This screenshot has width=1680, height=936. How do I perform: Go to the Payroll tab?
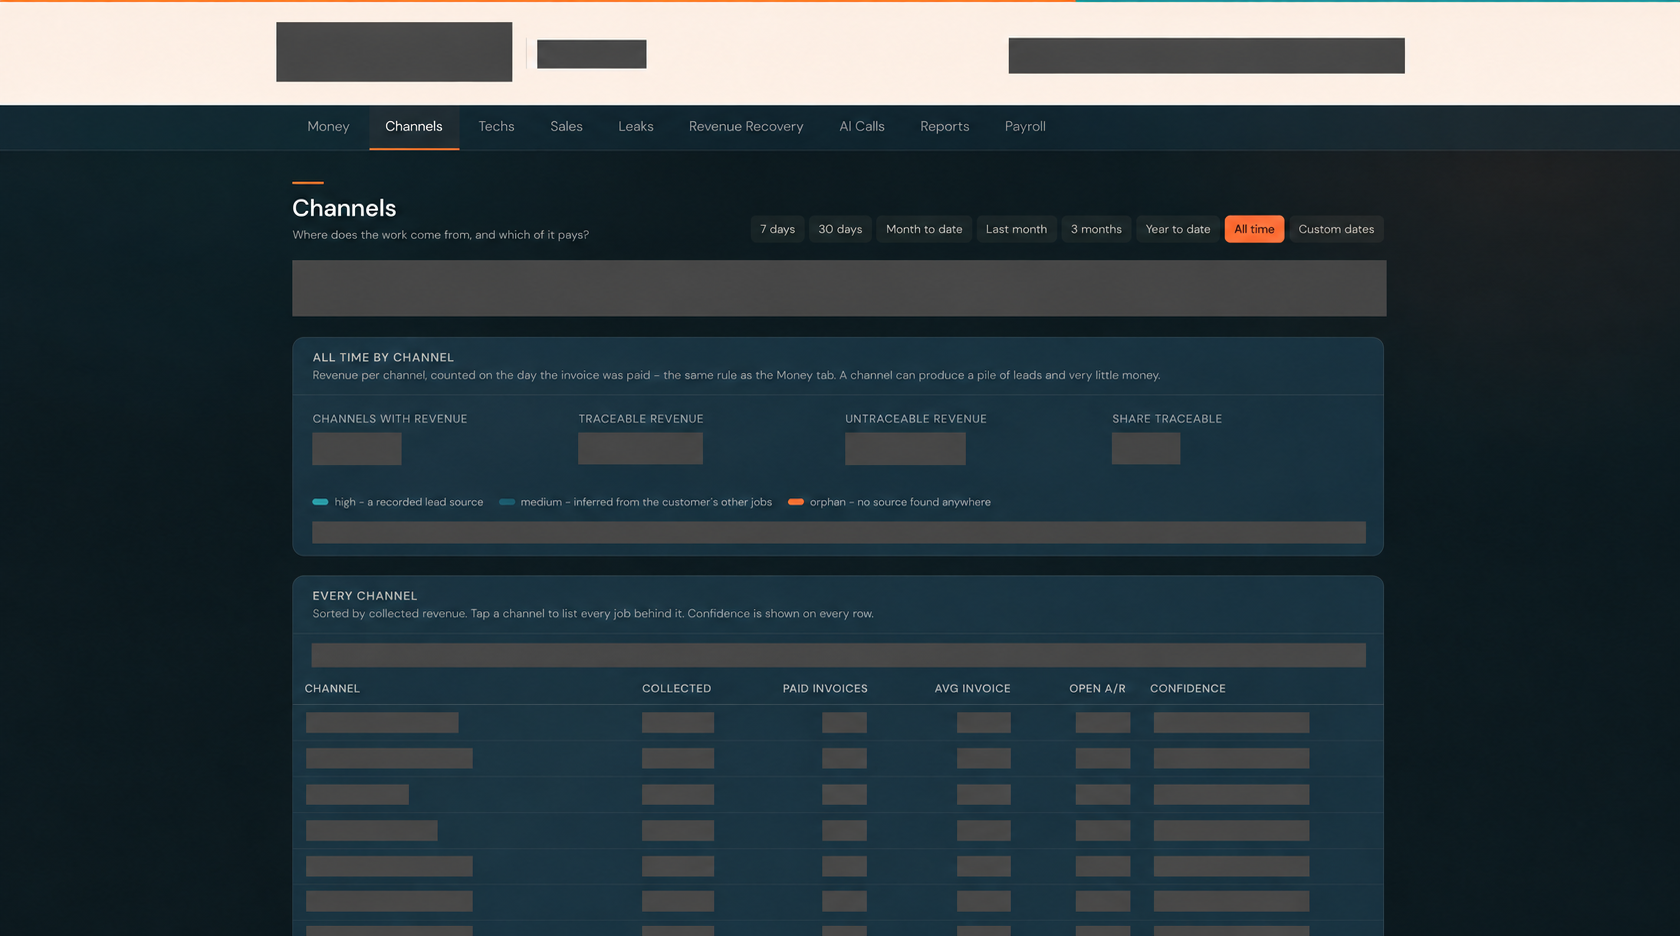tap(1025, 127)
